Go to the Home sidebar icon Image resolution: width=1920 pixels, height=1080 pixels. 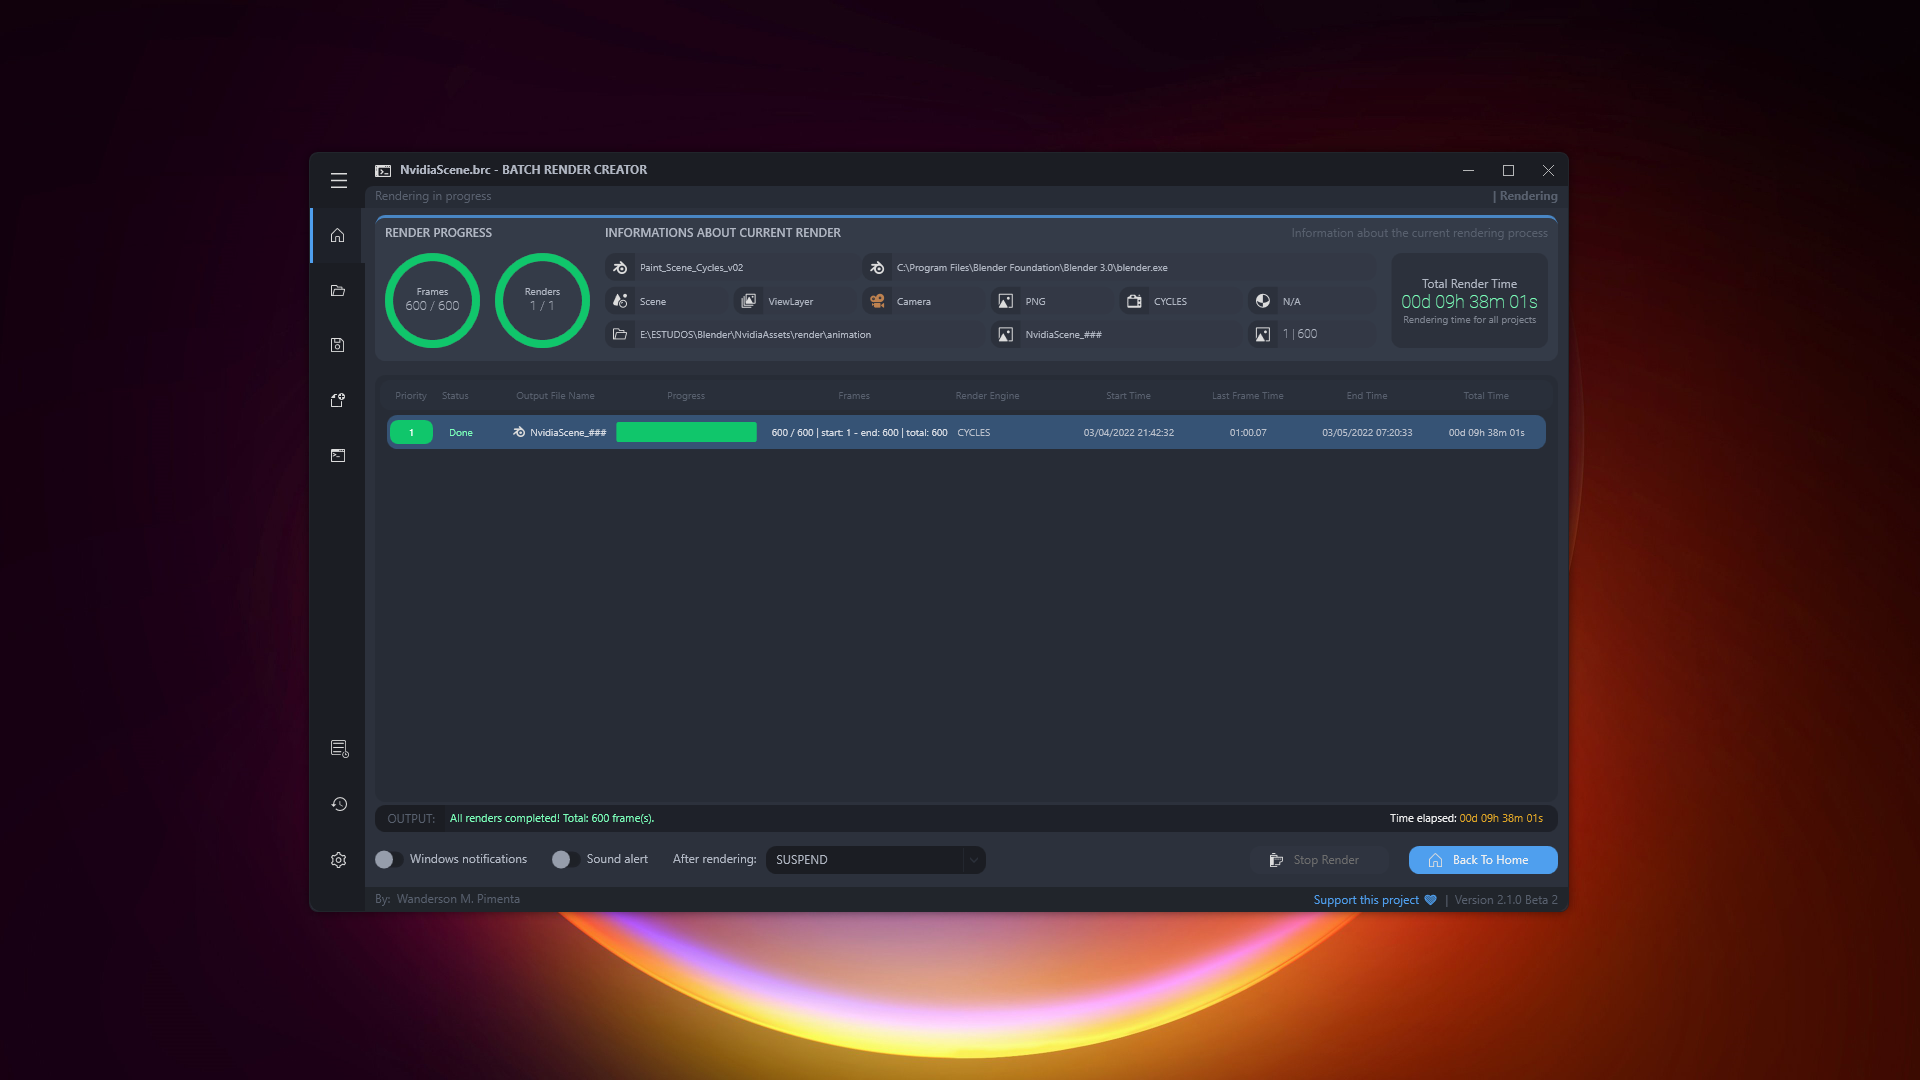pos(338,236)
